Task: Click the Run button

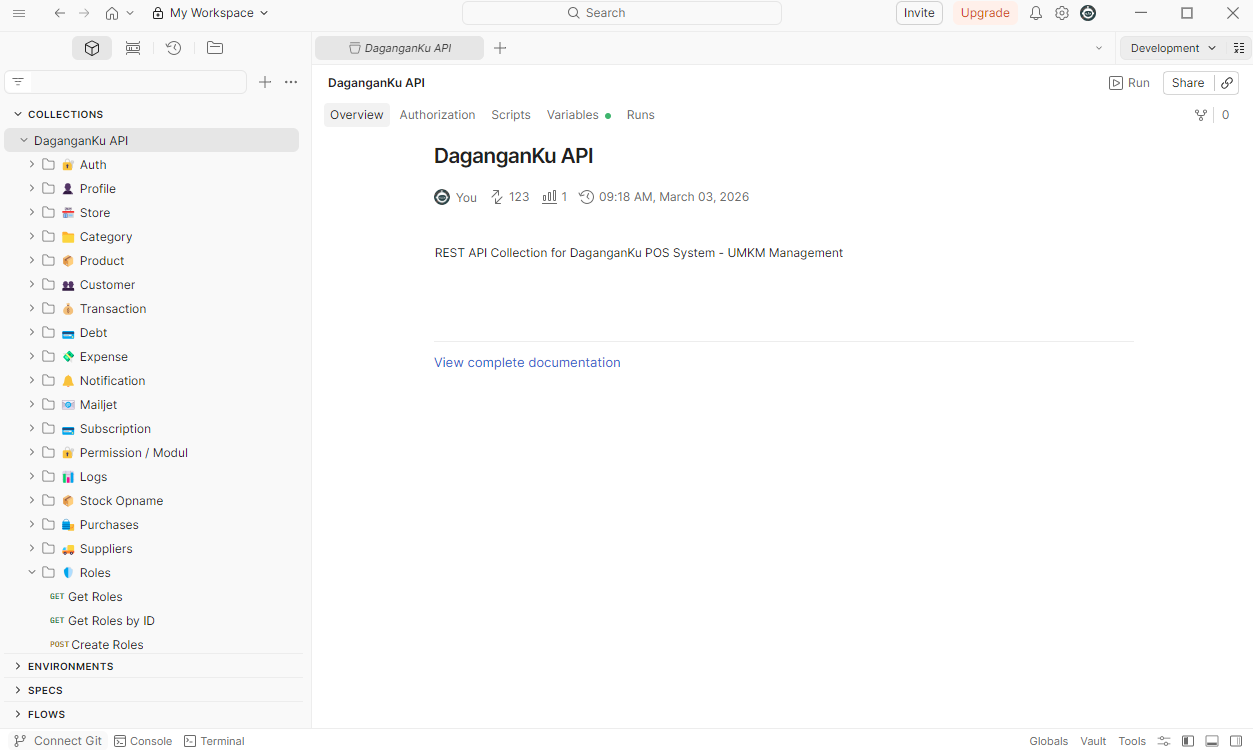Action: coord(1130,83)
